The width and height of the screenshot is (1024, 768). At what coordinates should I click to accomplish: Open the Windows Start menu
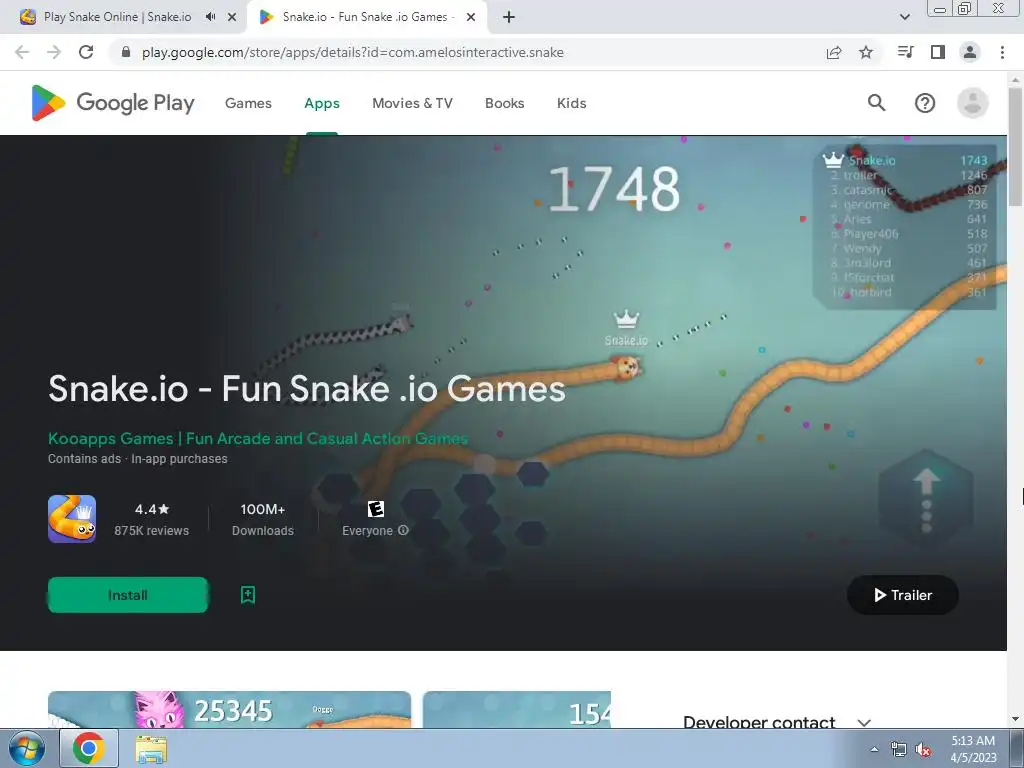tap(26, 748)
